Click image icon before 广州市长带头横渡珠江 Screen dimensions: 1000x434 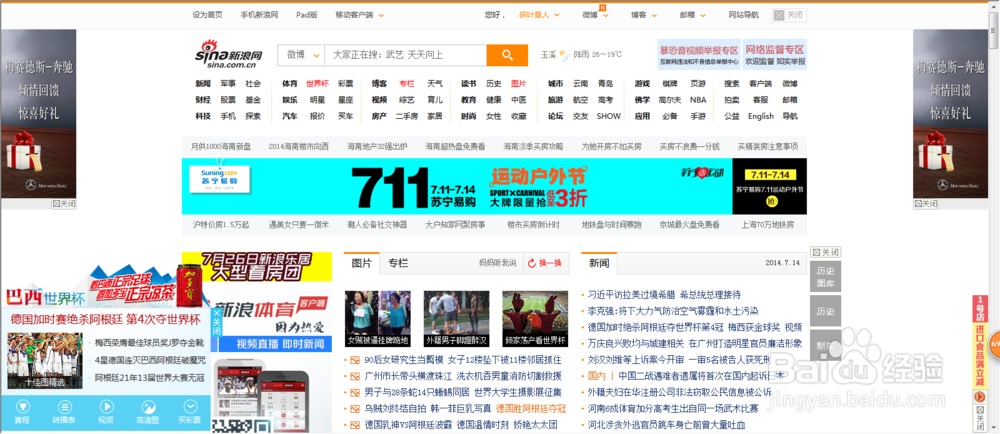[355, 376]
